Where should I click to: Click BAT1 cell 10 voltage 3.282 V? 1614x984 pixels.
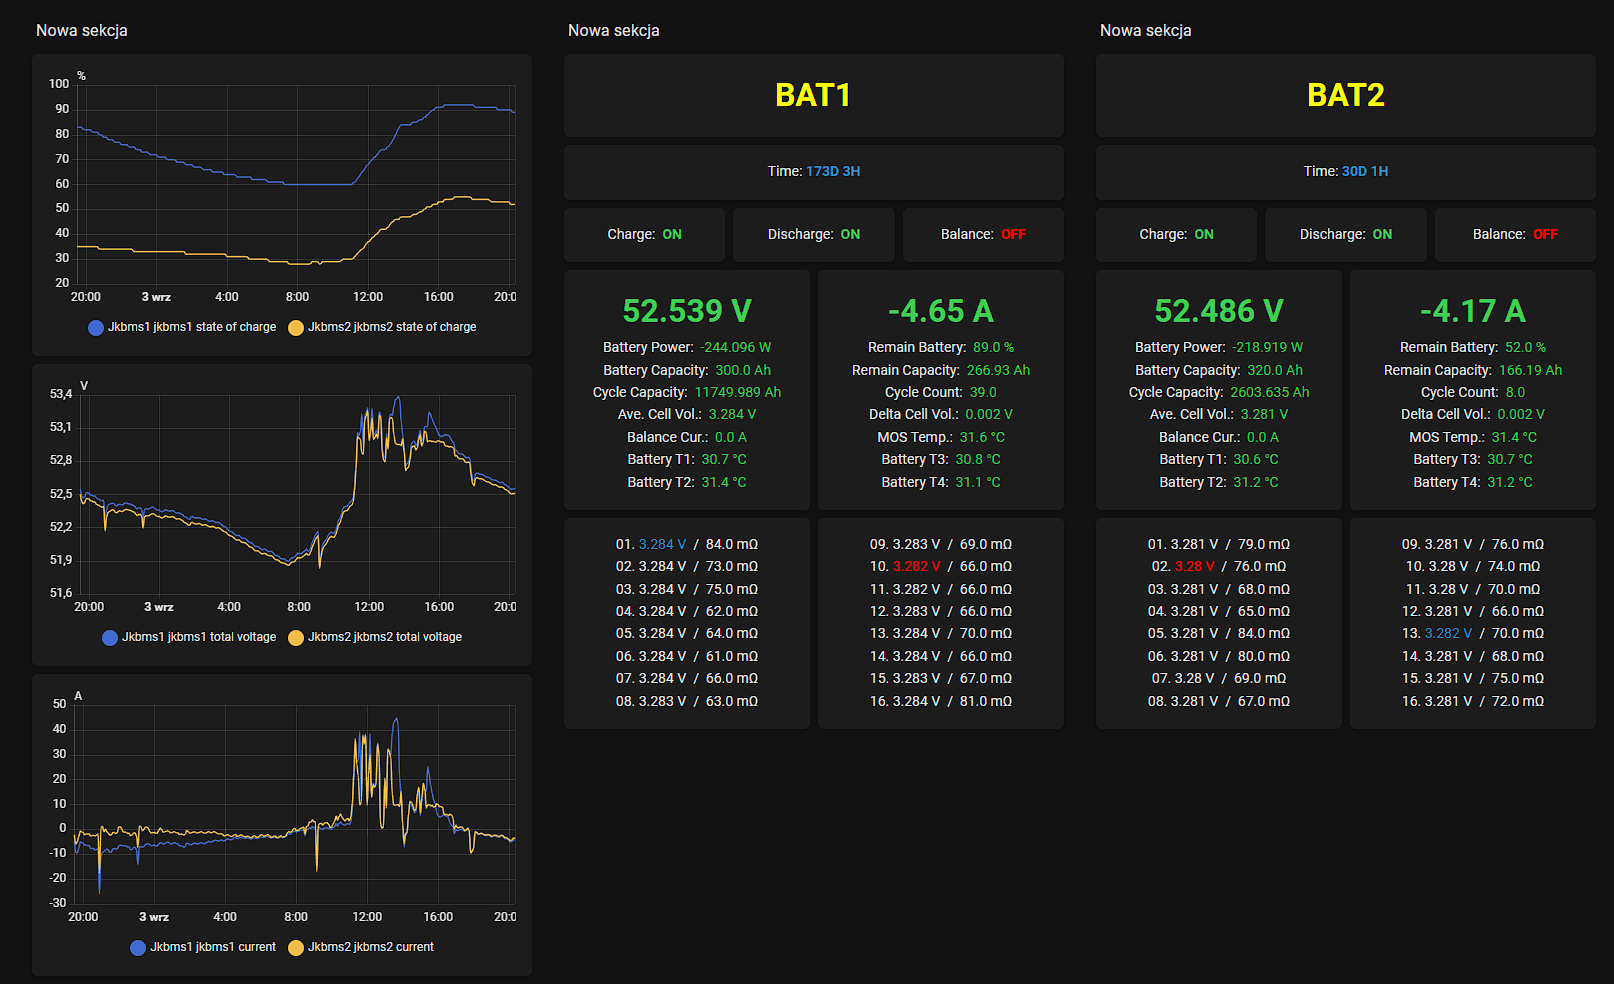point(916,567)
